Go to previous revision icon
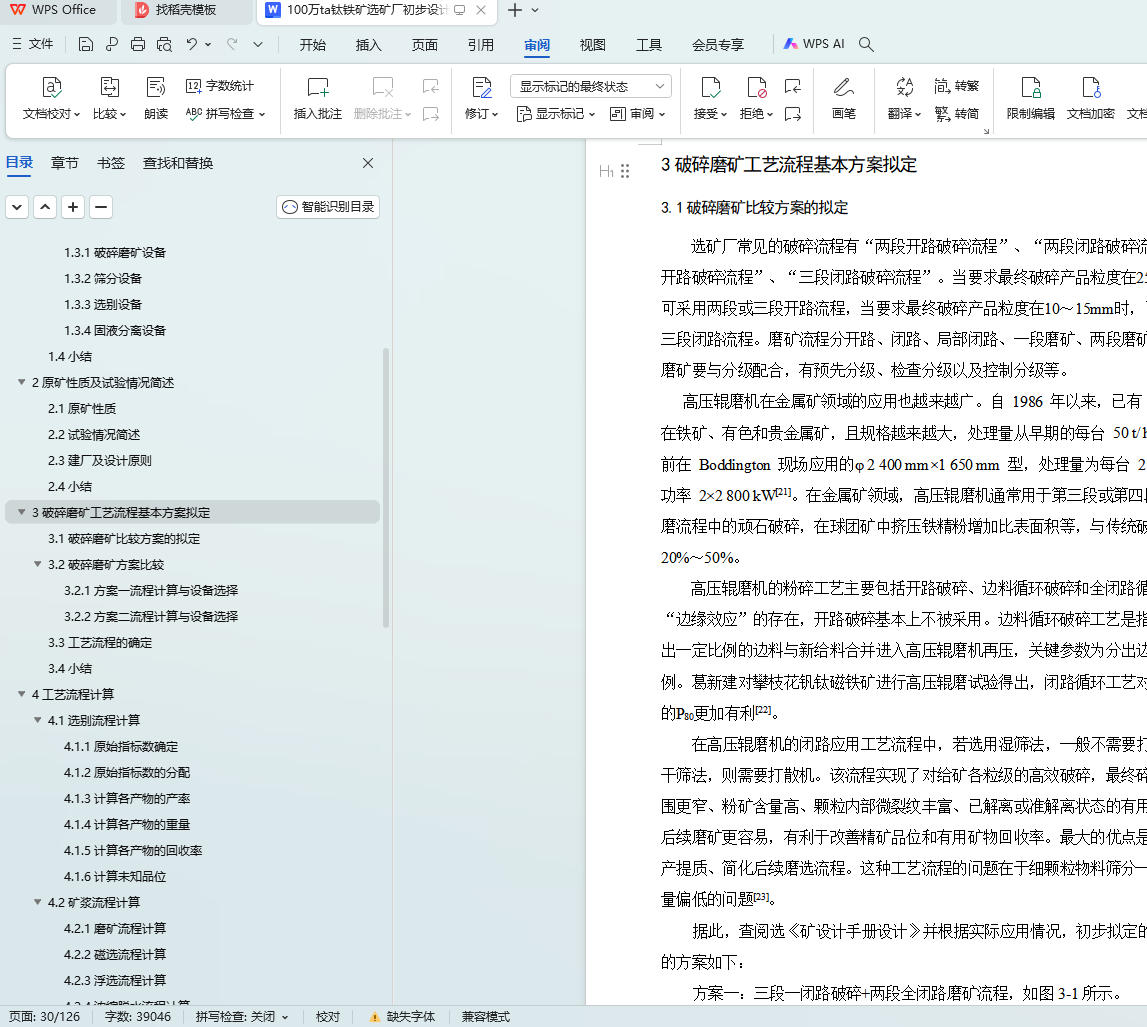 [793, 87]
